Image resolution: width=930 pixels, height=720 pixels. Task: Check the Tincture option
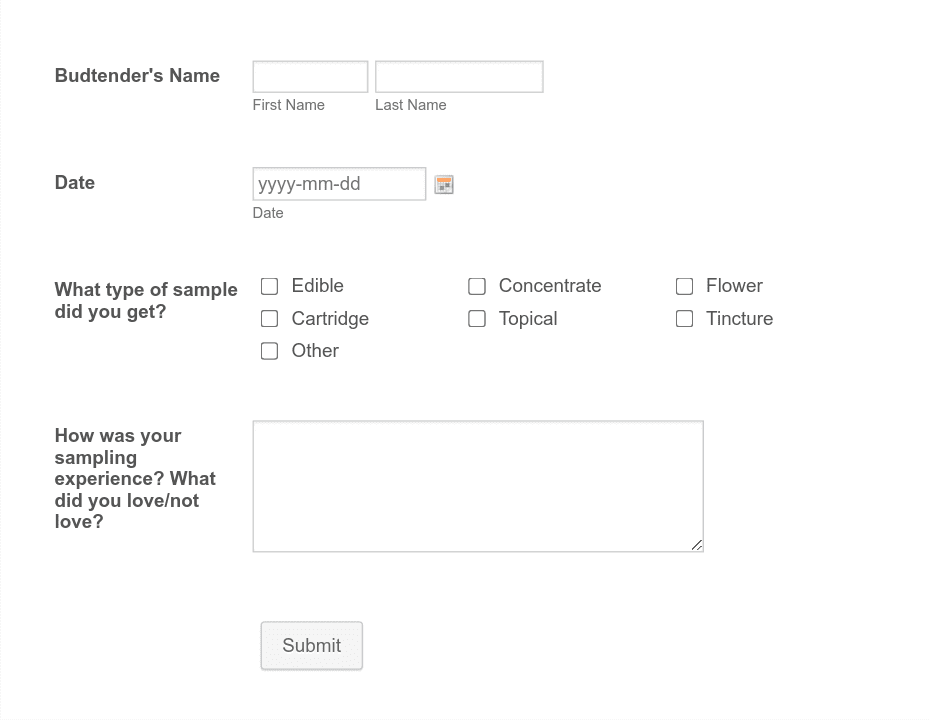[685, 319]
